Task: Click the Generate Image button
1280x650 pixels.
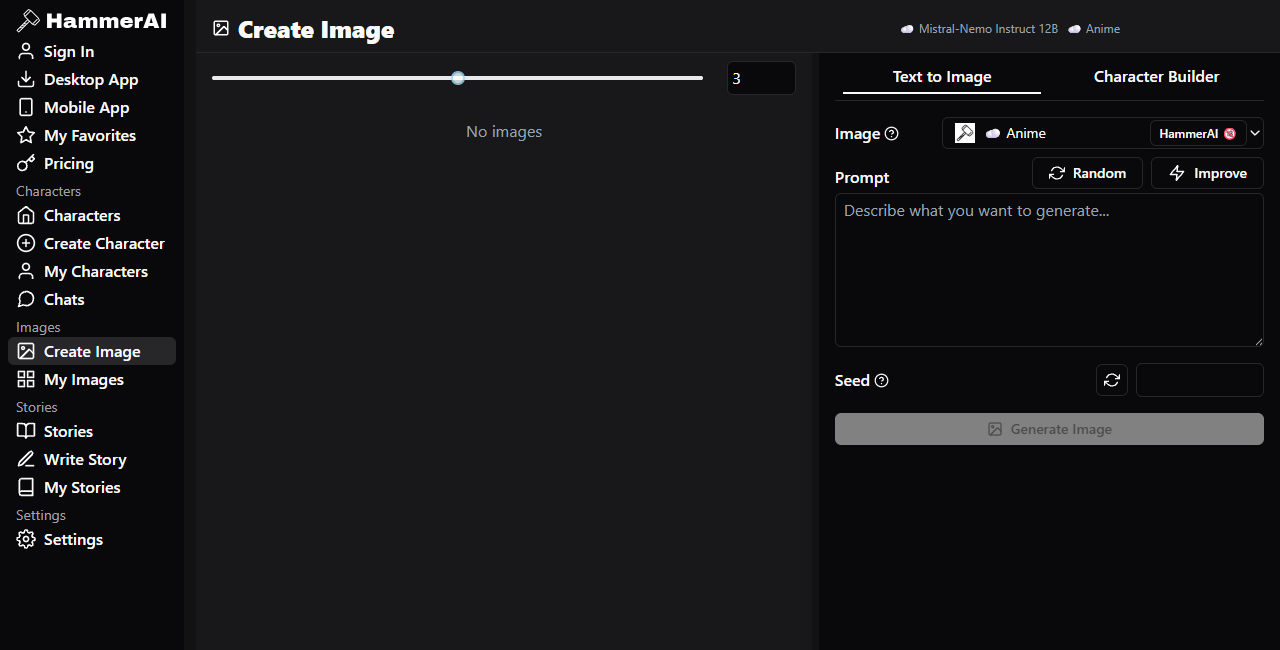Action: point(1049,429)
